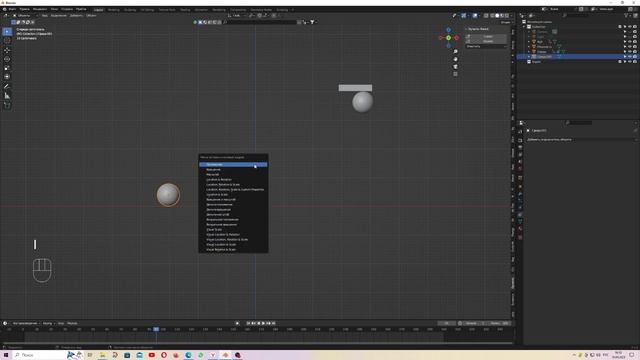Disable render camera icon of selected outliner row

[634, 57]
